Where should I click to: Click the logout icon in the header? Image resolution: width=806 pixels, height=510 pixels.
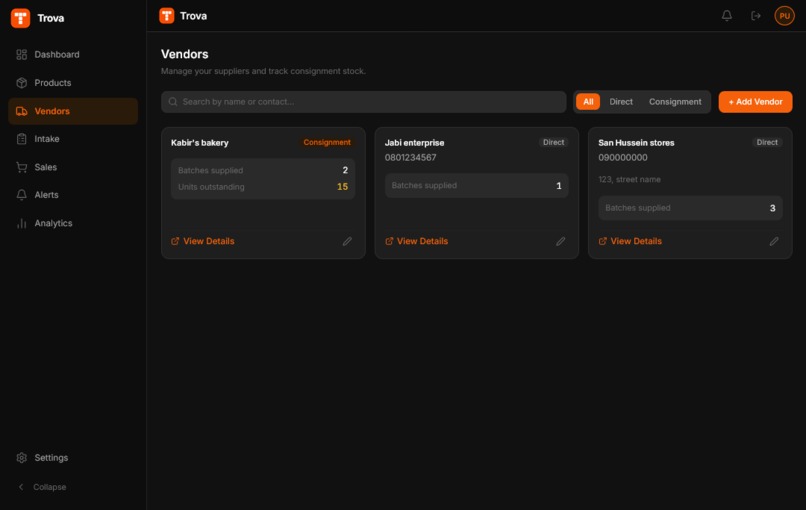[756, 16]
